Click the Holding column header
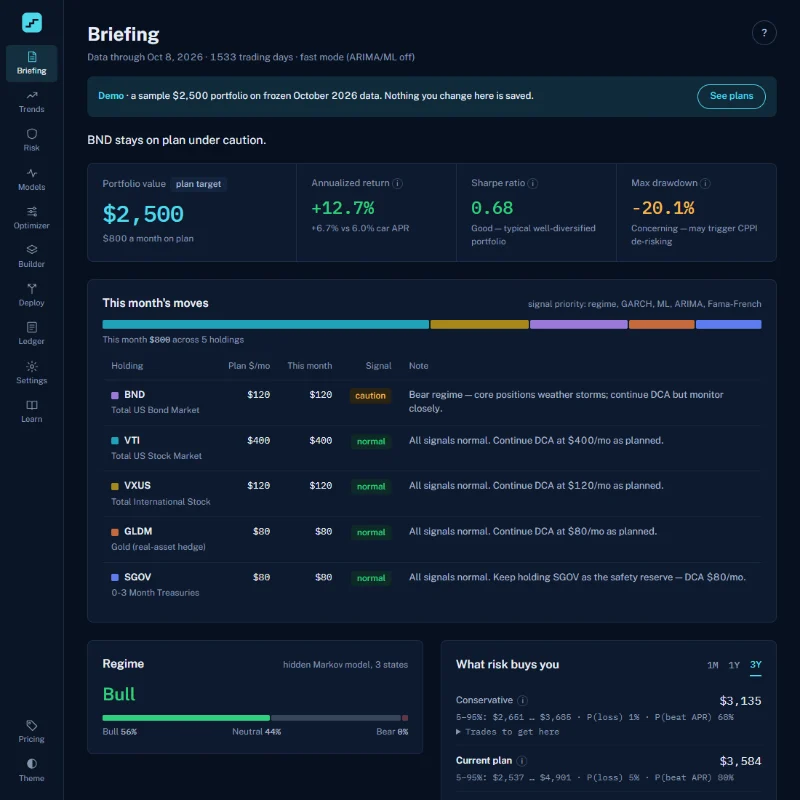This screenshot has height=800, width=800. click(127, 366)
